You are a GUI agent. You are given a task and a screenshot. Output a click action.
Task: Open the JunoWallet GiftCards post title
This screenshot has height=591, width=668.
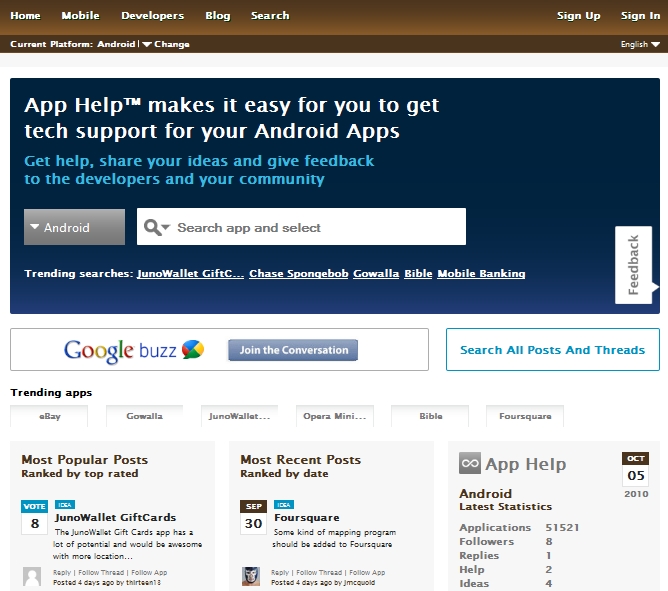115,517
